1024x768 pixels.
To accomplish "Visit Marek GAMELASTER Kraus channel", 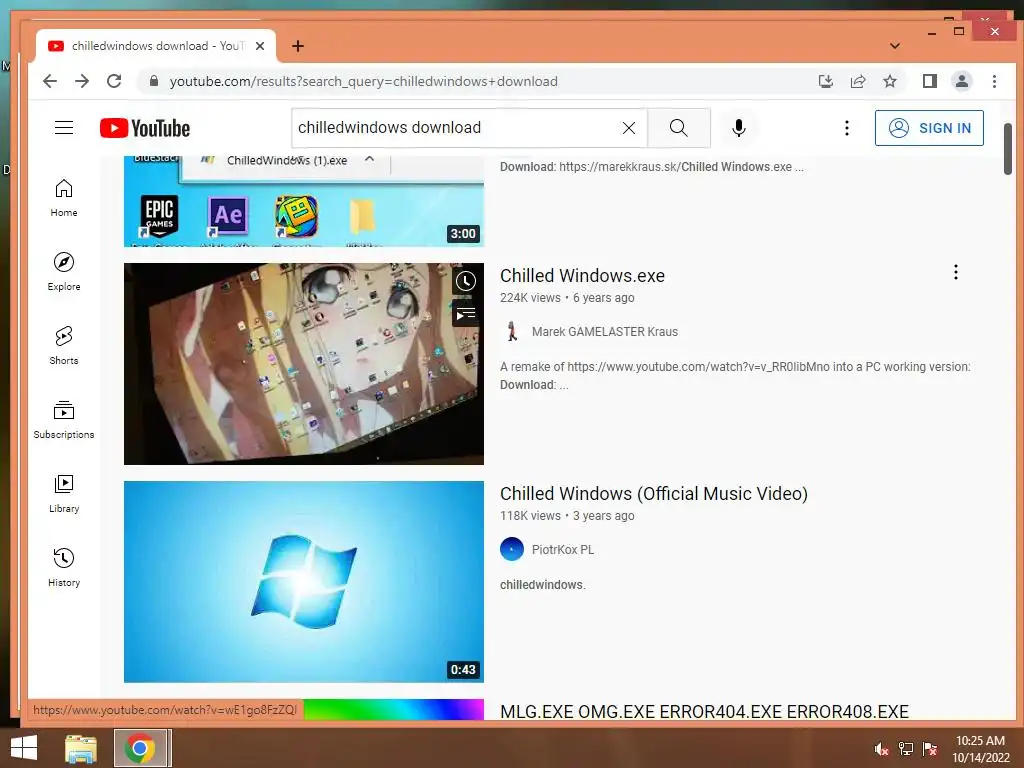I will tap(605, 332).
